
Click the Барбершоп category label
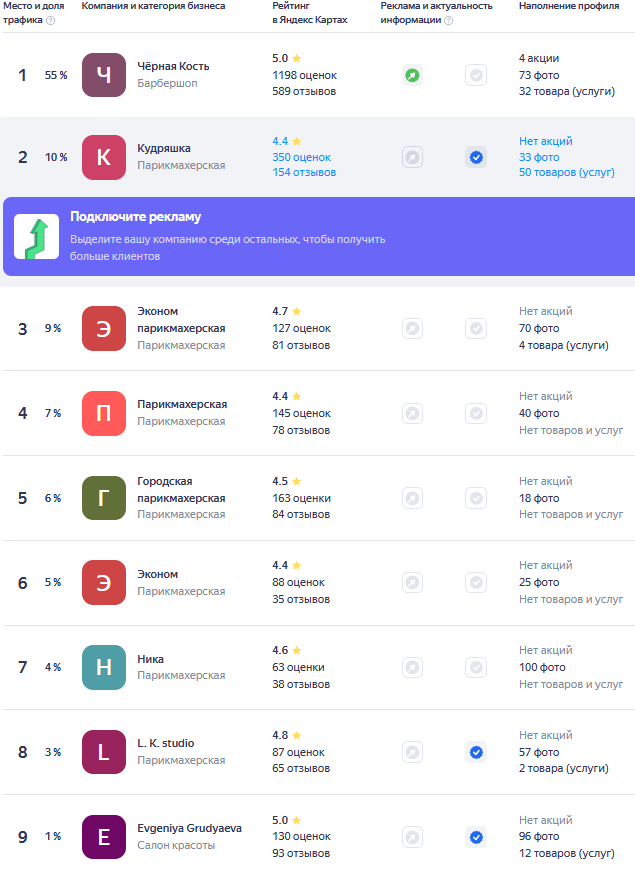pyautogui.click(x=167, y=83)
